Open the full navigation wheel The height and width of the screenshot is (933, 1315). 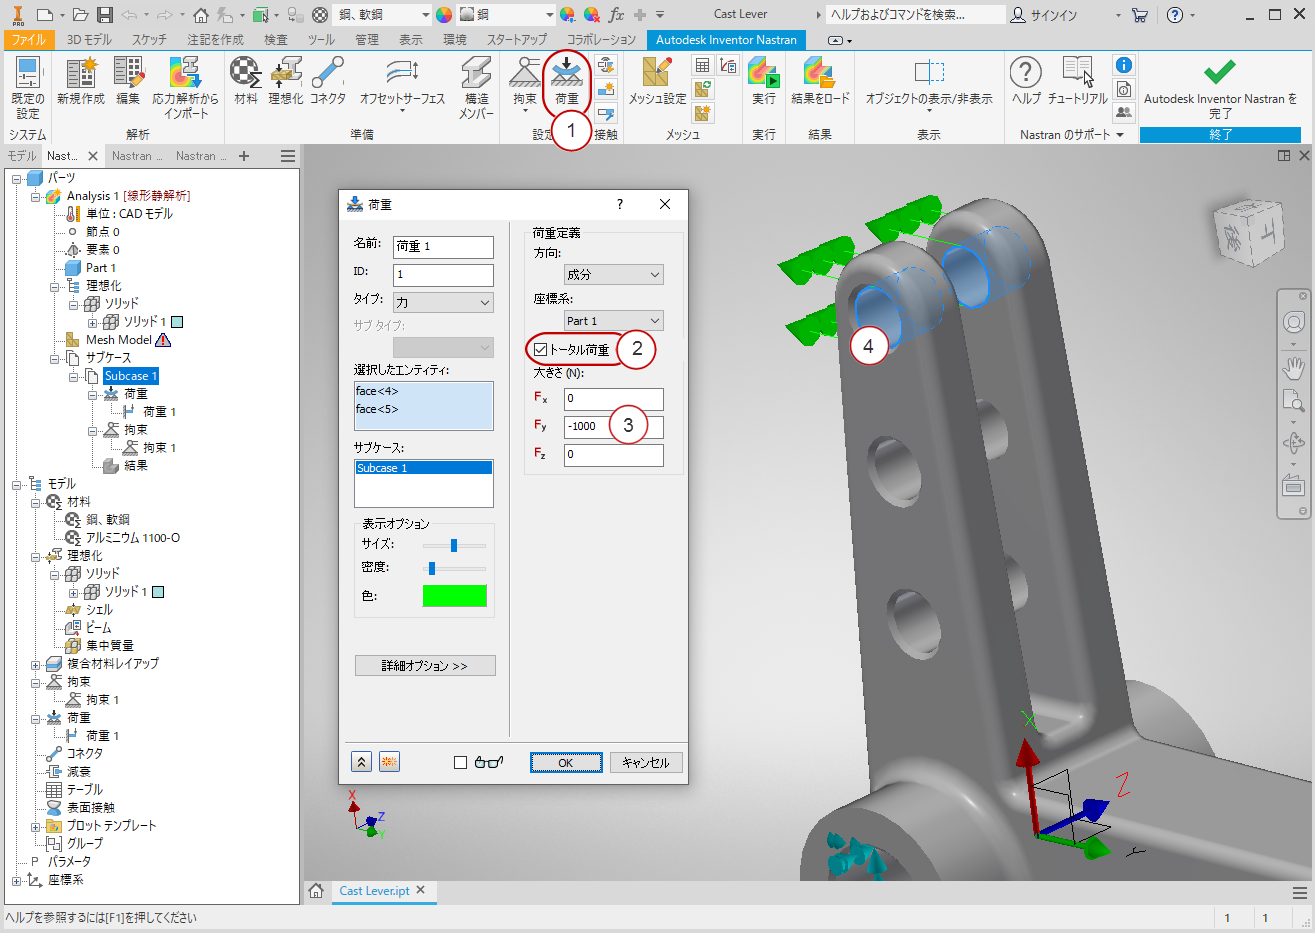pyautogui.click(x=1293, y=322)
